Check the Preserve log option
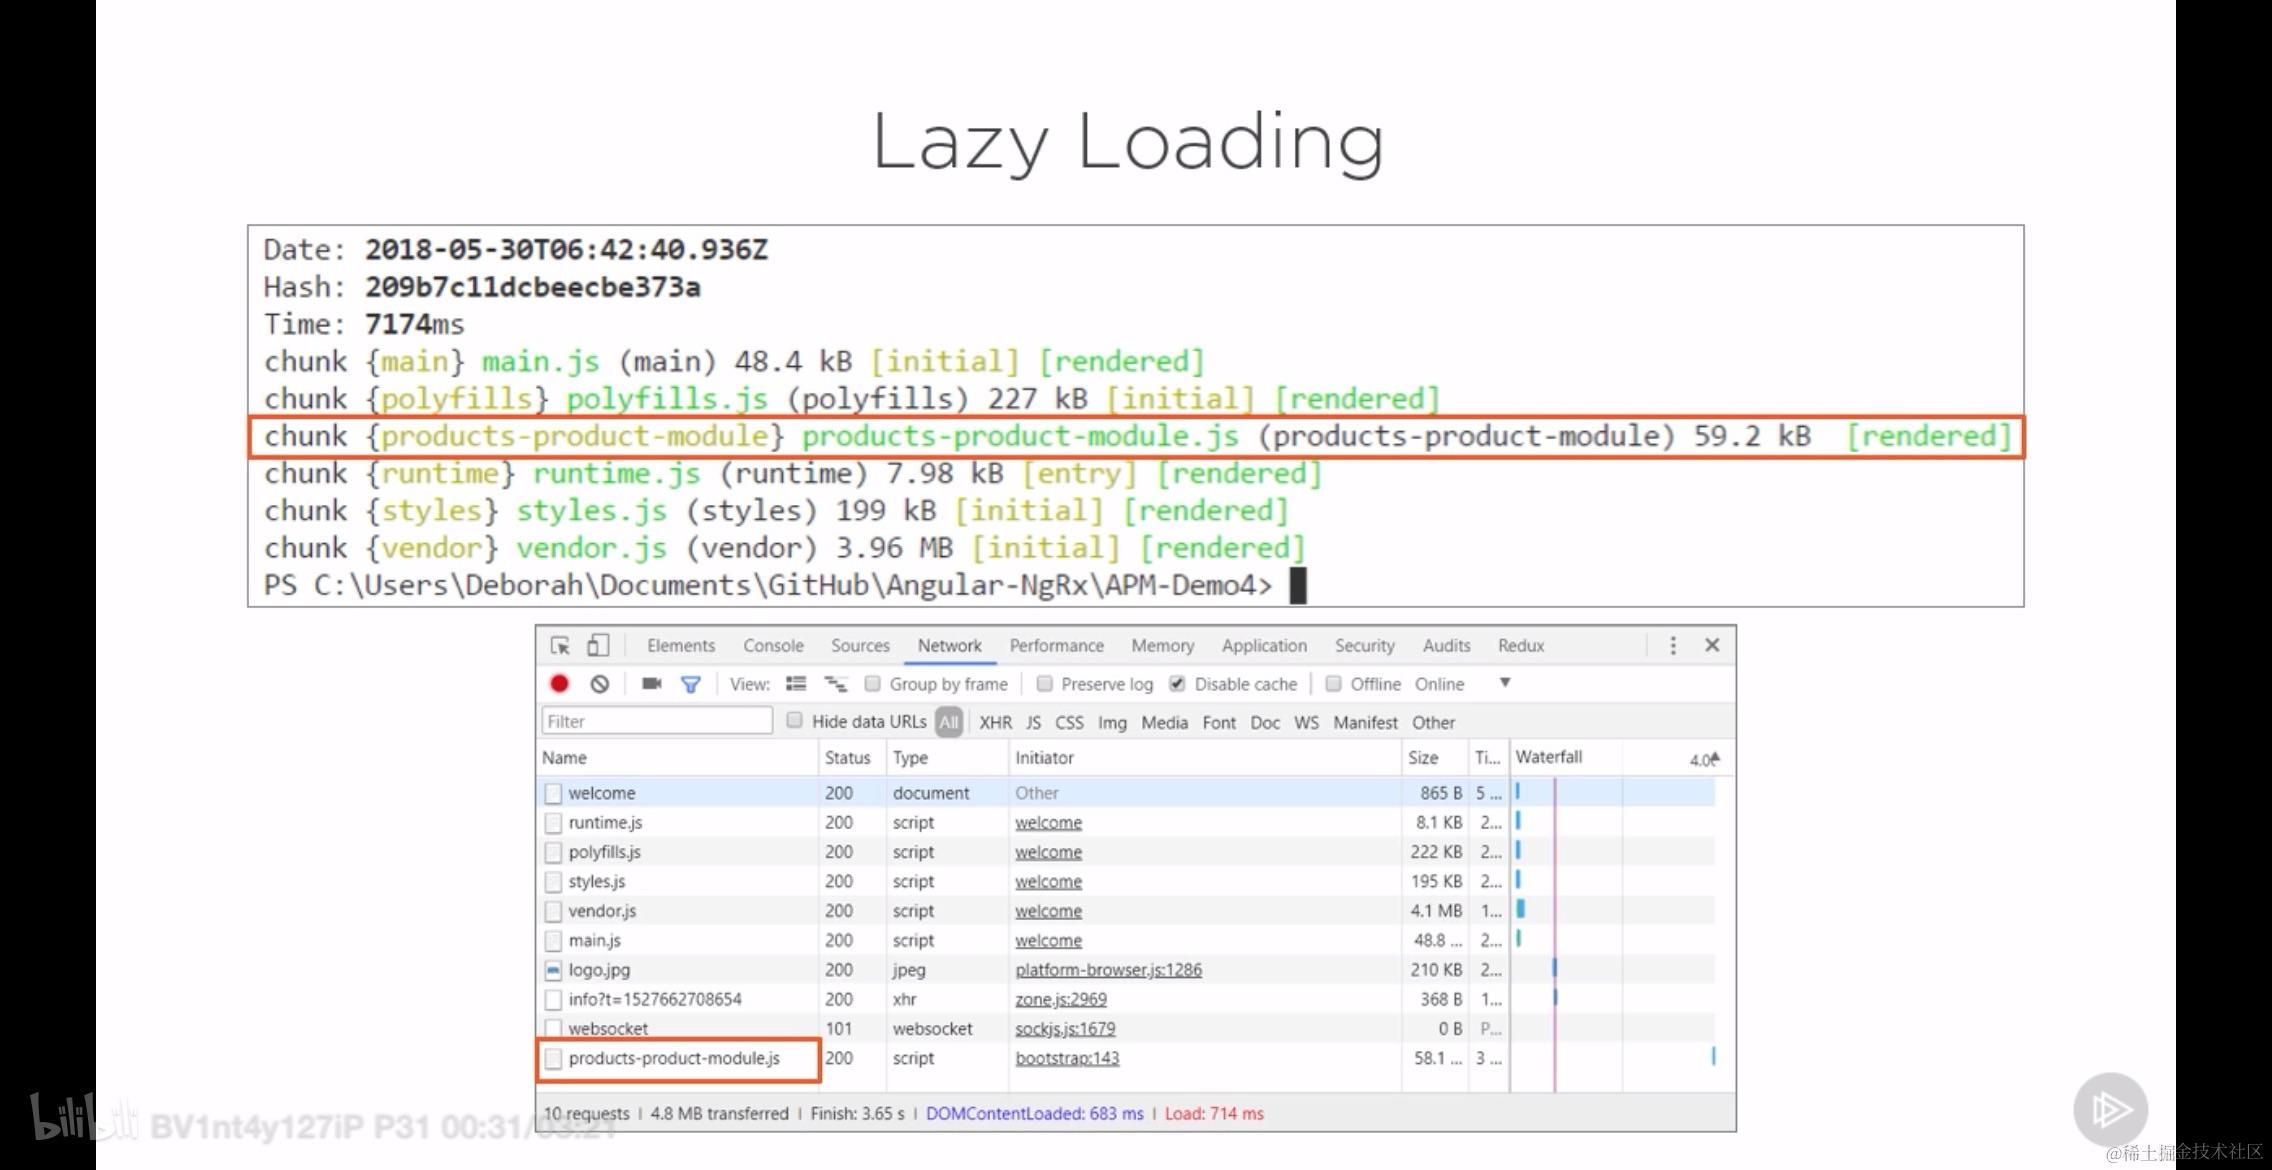 [1045, 684]
